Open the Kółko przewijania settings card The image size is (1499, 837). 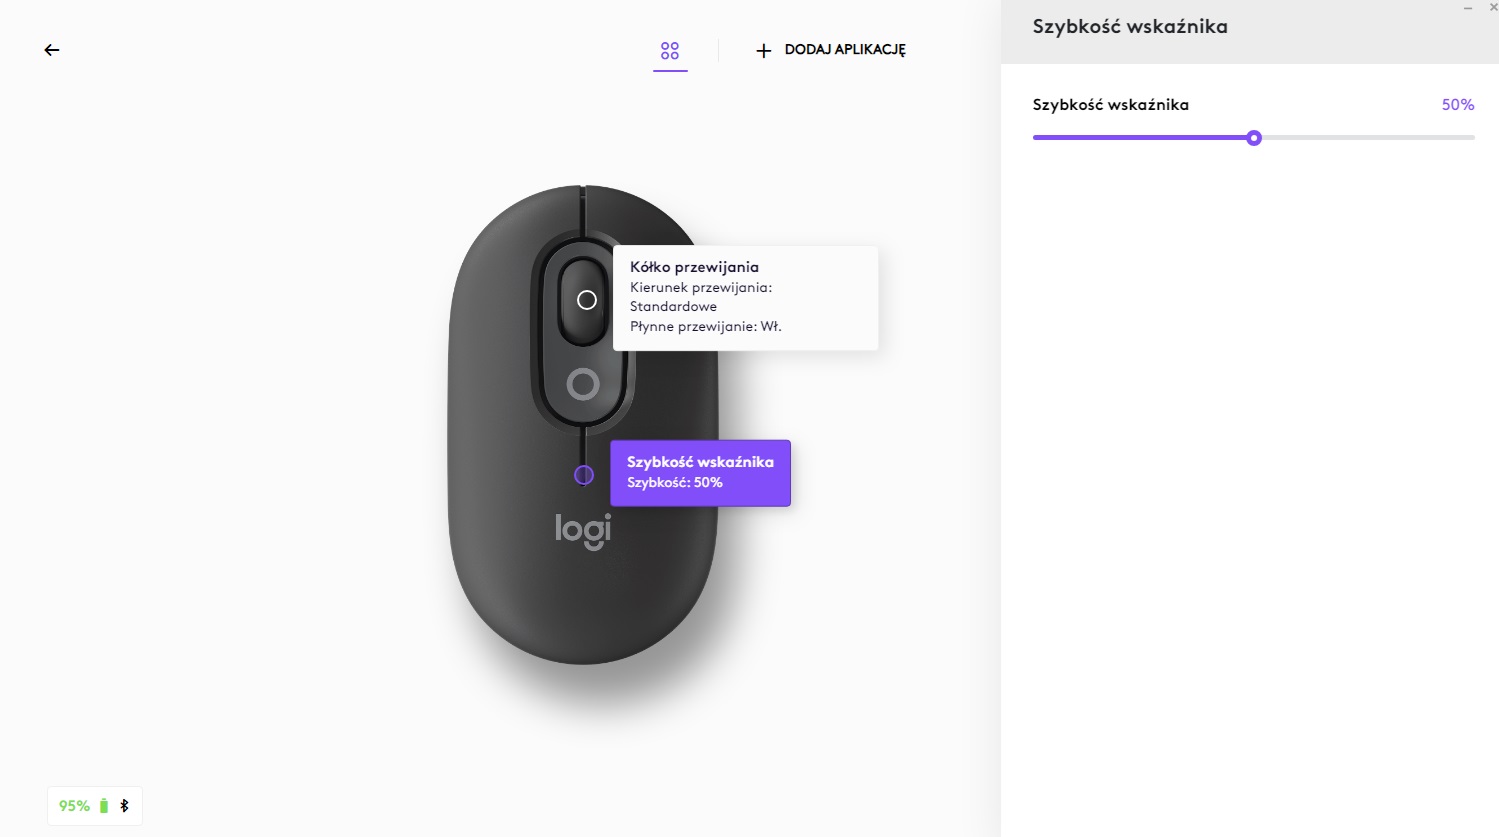click(x=745, y=297)
